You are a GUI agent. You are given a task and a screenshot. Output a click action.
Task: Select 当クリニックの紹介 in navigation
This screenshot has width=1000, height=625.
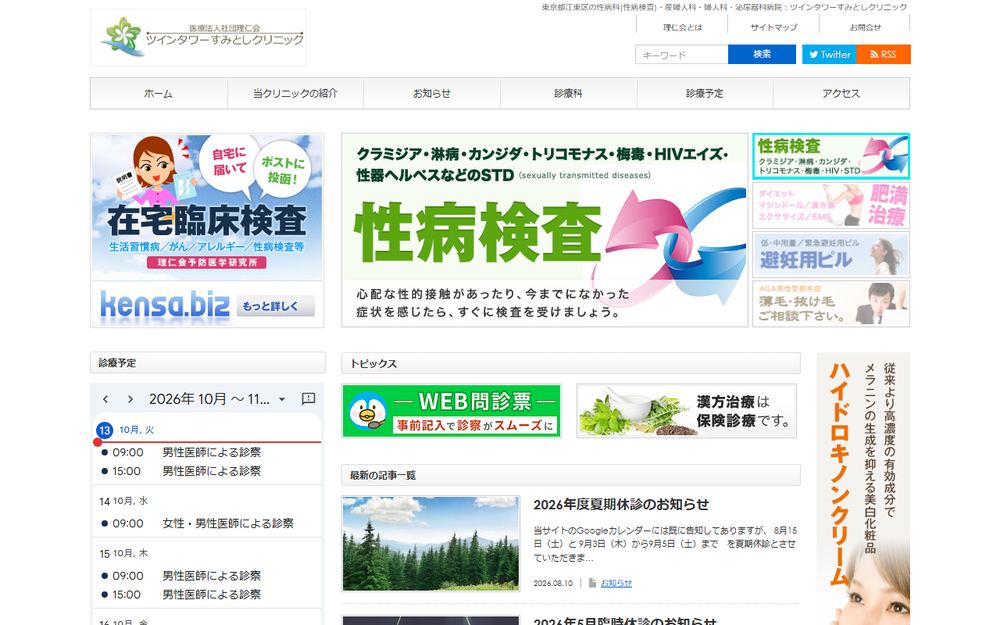[295, 93]
